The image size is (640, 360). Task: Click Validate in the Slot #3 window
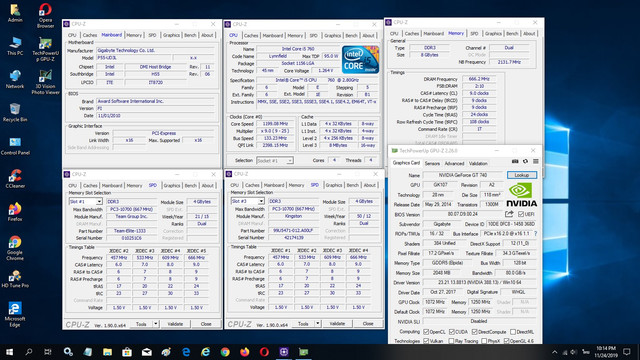pos(337,323)
